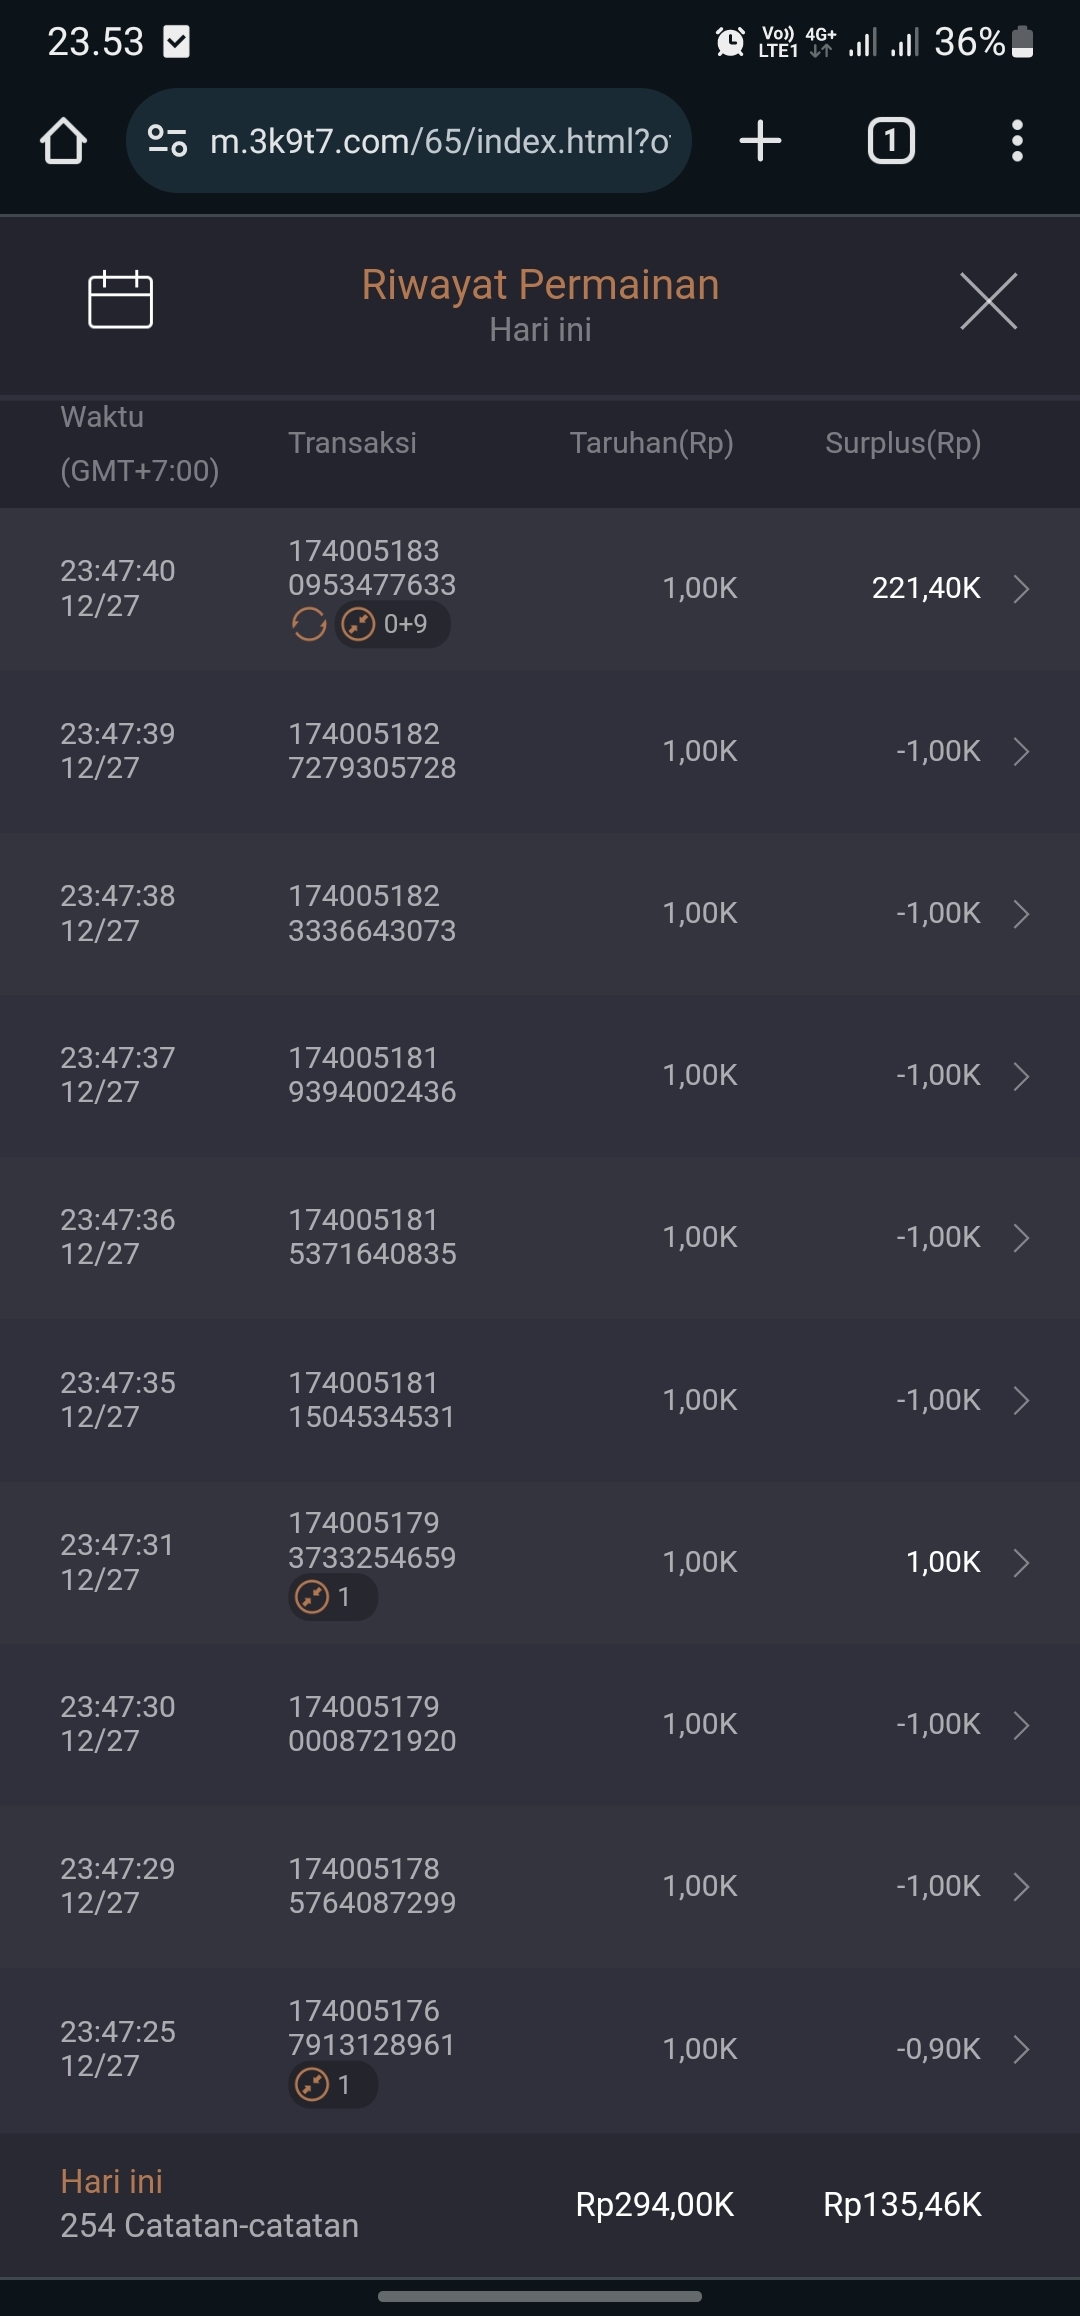This screenshot has width=1080, height=2316.
Task: Tap the Riwayat Permainan title
Action: coord(540,285)
